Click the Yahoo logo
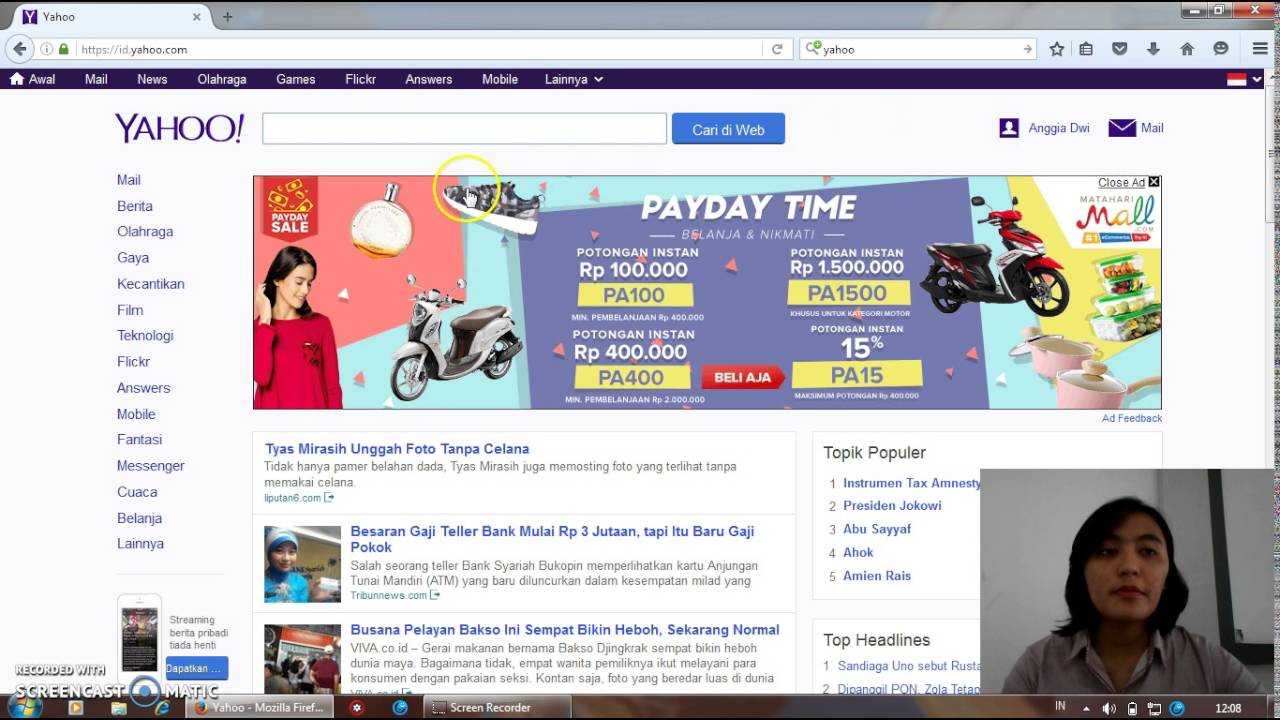The image size is (1280, 720). point(179,128)
